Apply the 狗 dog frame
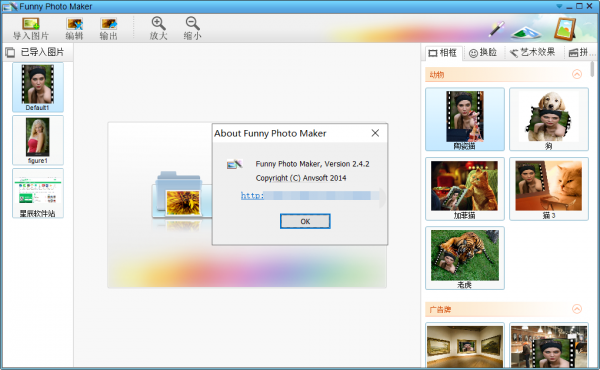Viewport: 600px width, 370px height. (549, 119)
